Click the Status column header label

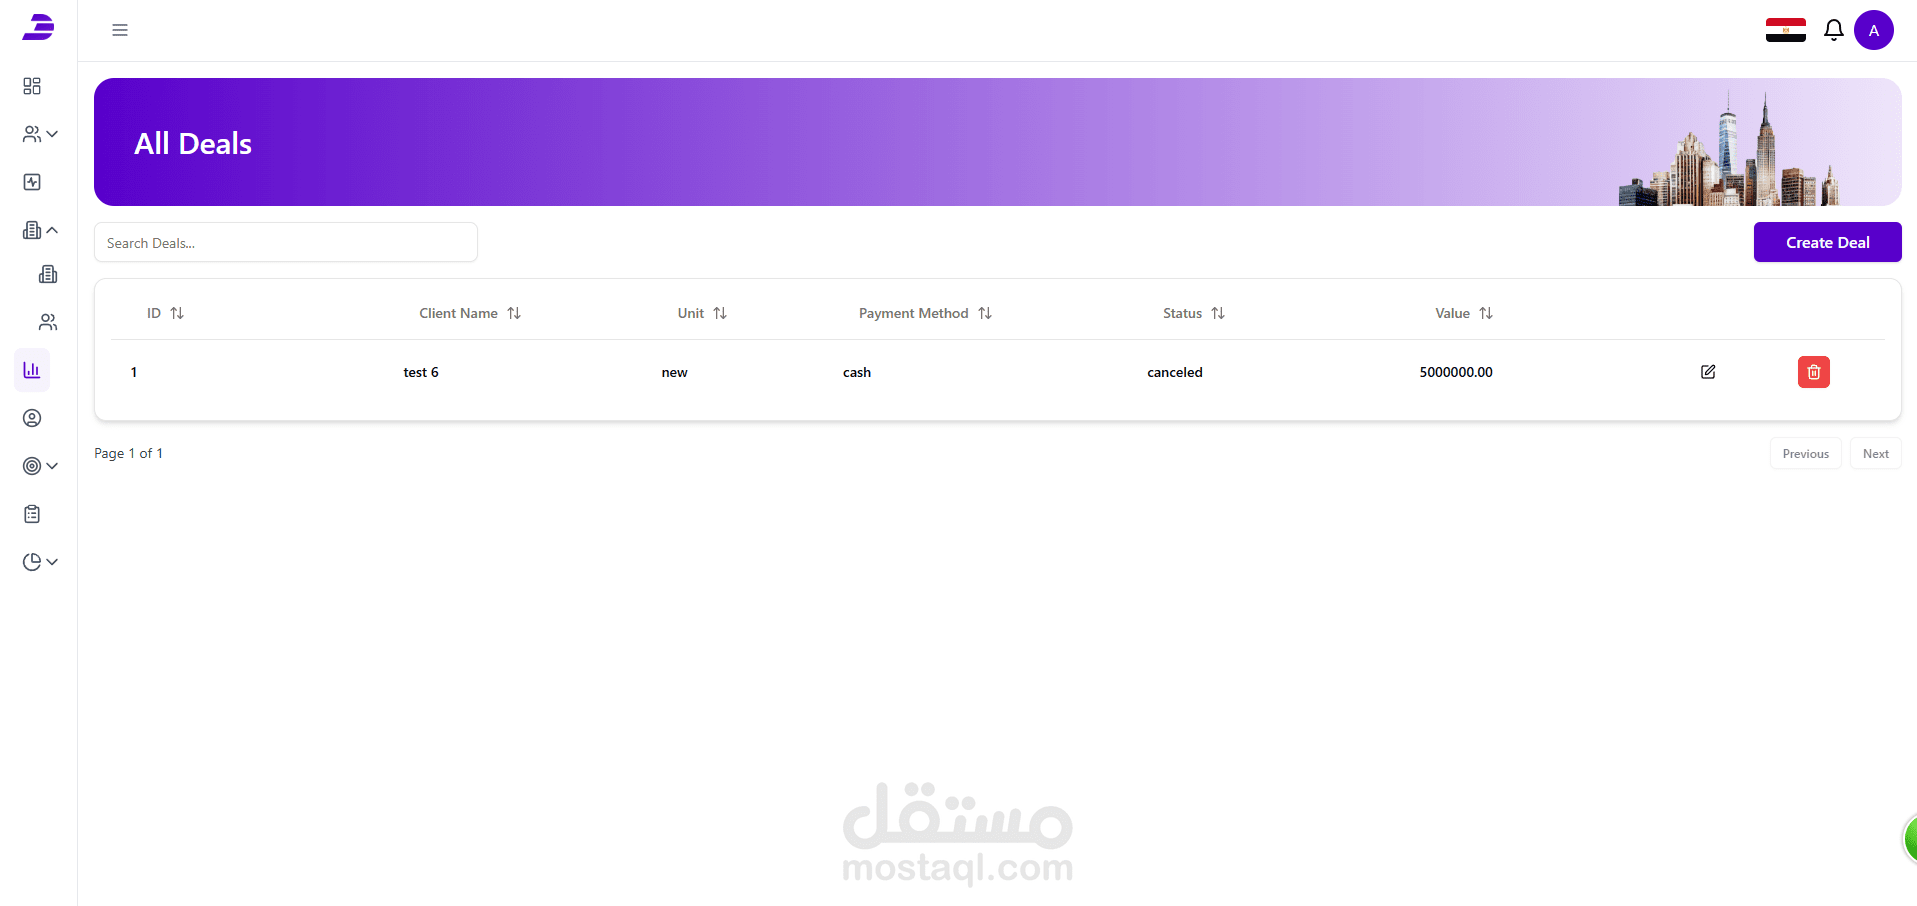point(1183,313)
